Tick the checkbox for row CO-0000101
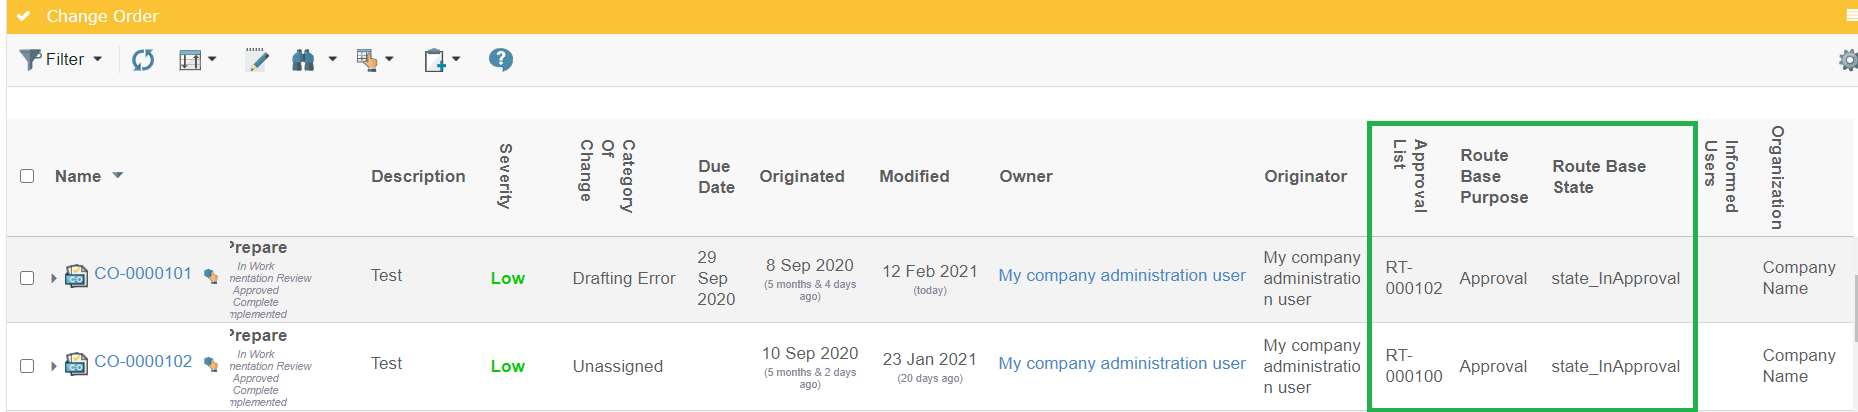 tap(27, 278)
